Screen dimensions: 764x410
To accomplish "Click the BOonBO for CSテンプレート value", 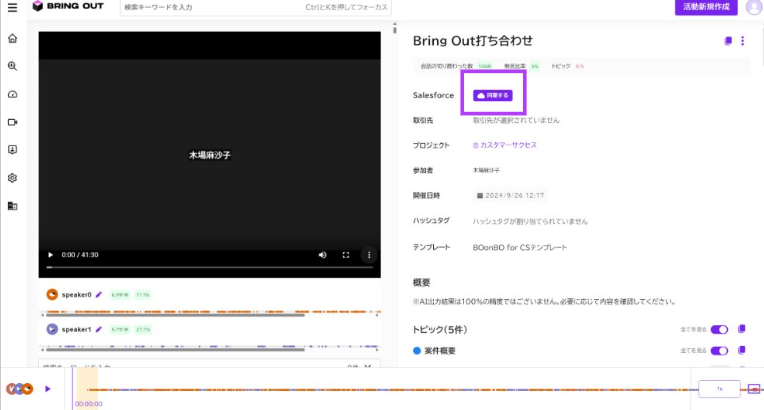I will pyautogui.click(x=519, y=247).
